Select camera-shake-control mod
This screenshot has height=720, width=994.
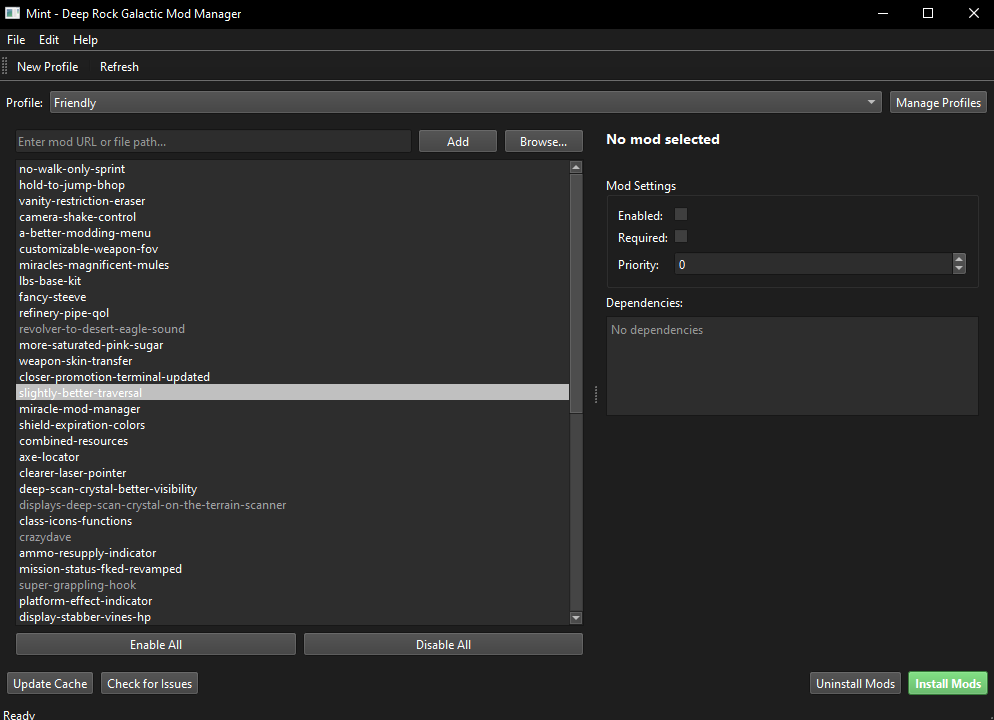point(292,217)
